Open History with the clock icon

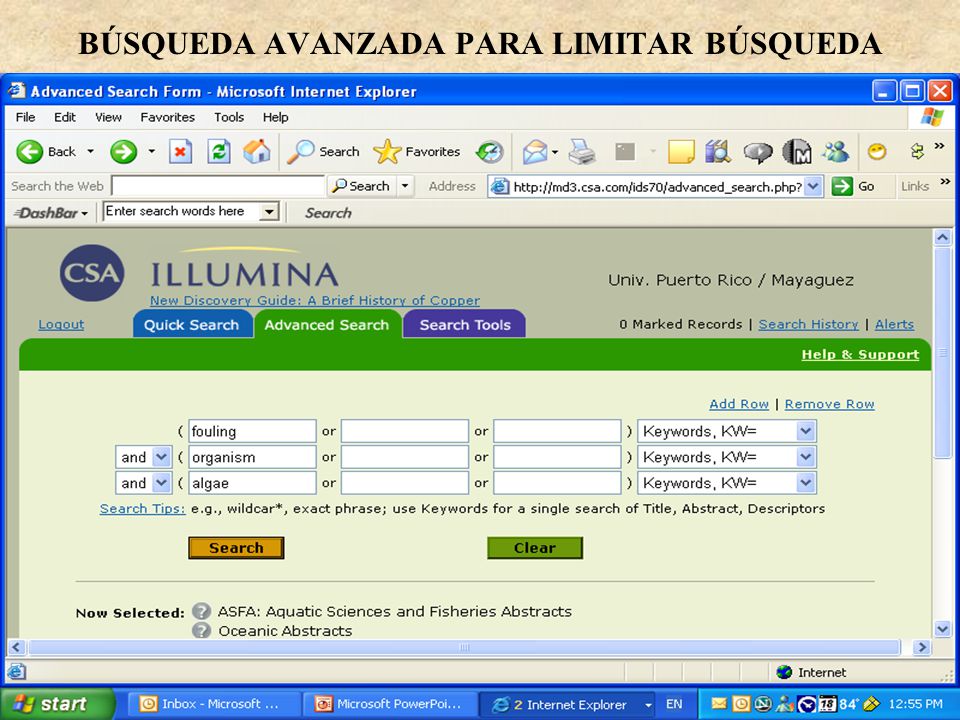pyautogui.click(x=490, y=151)
